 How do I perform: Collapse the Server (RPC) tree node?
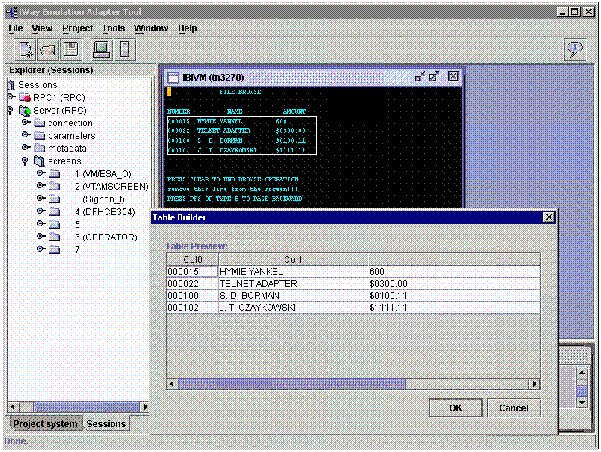tap(11, 110)
